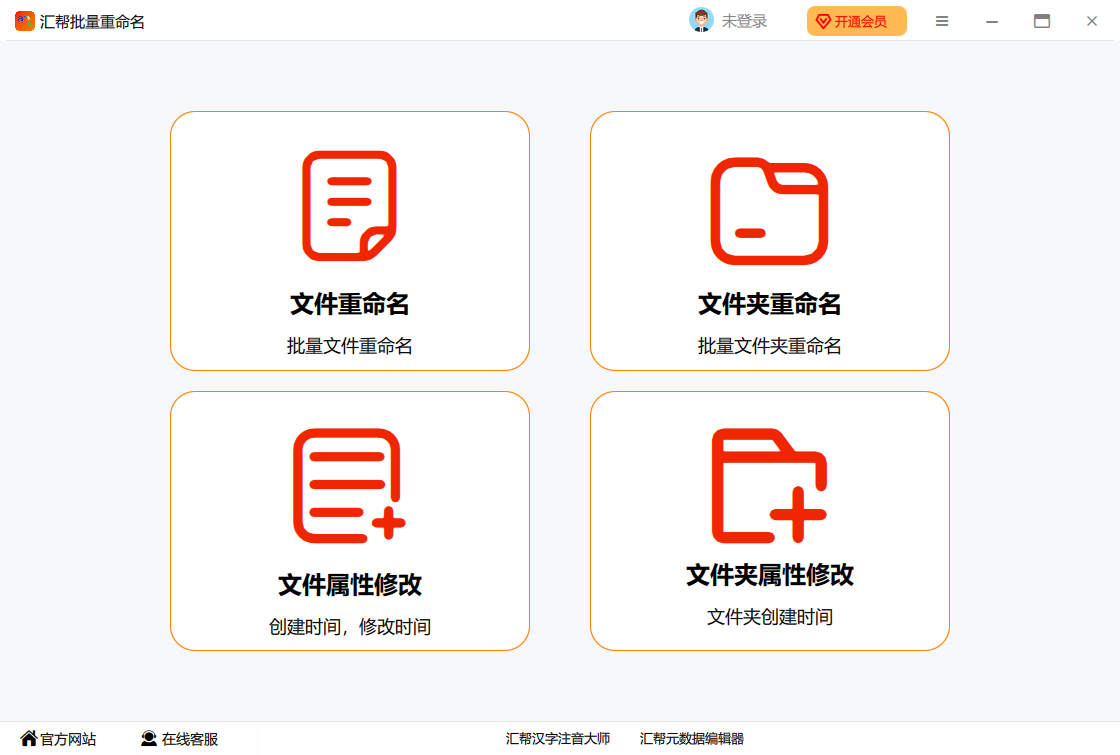Click the 创建时间，修改时间 subtitle text

pyautogui.click(x=349, y=627)
